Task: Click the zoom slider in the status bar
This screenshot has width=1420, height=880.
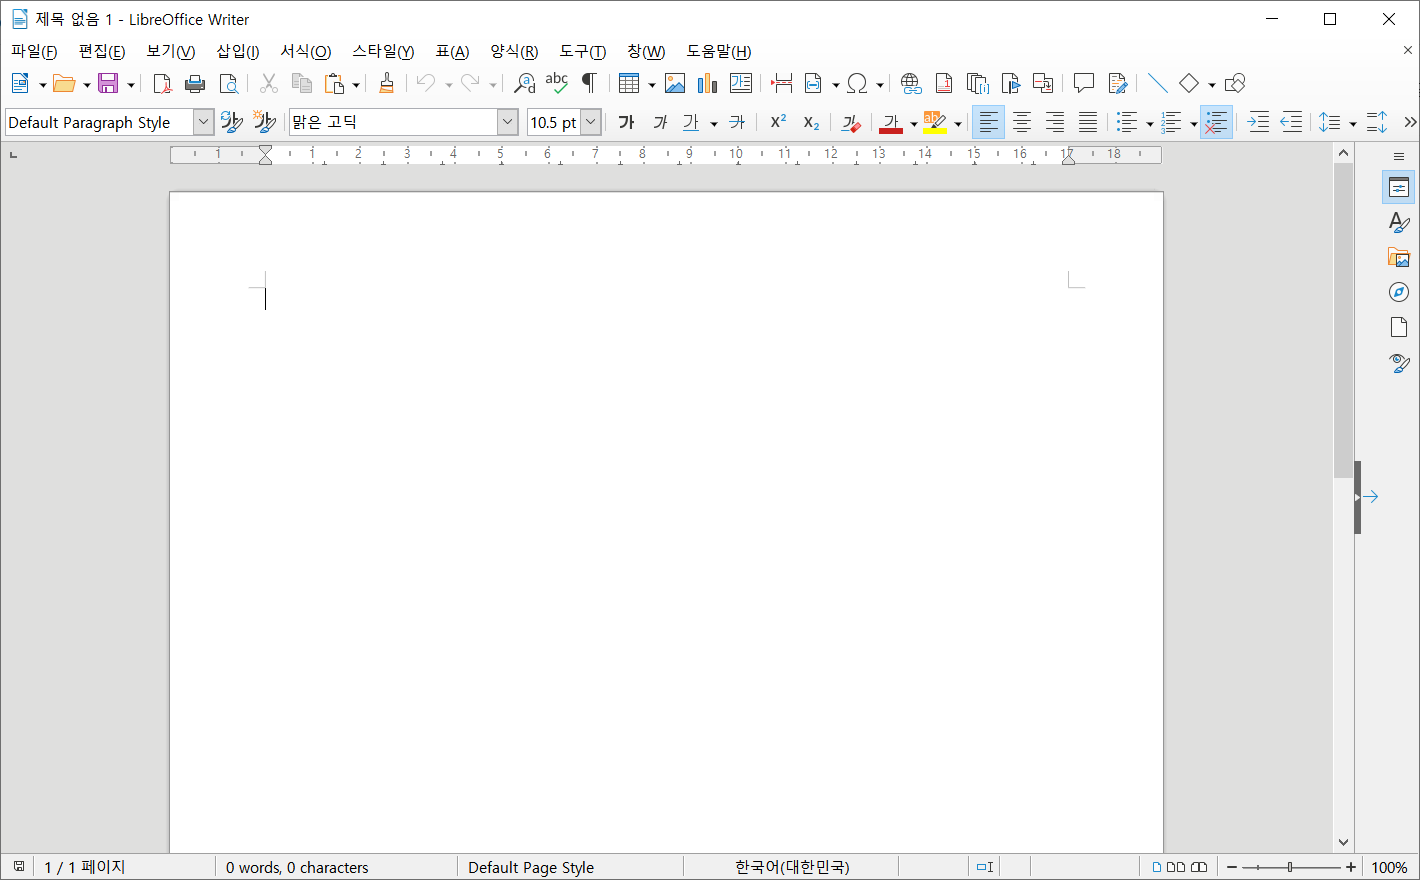Action: coord(1291,867)
